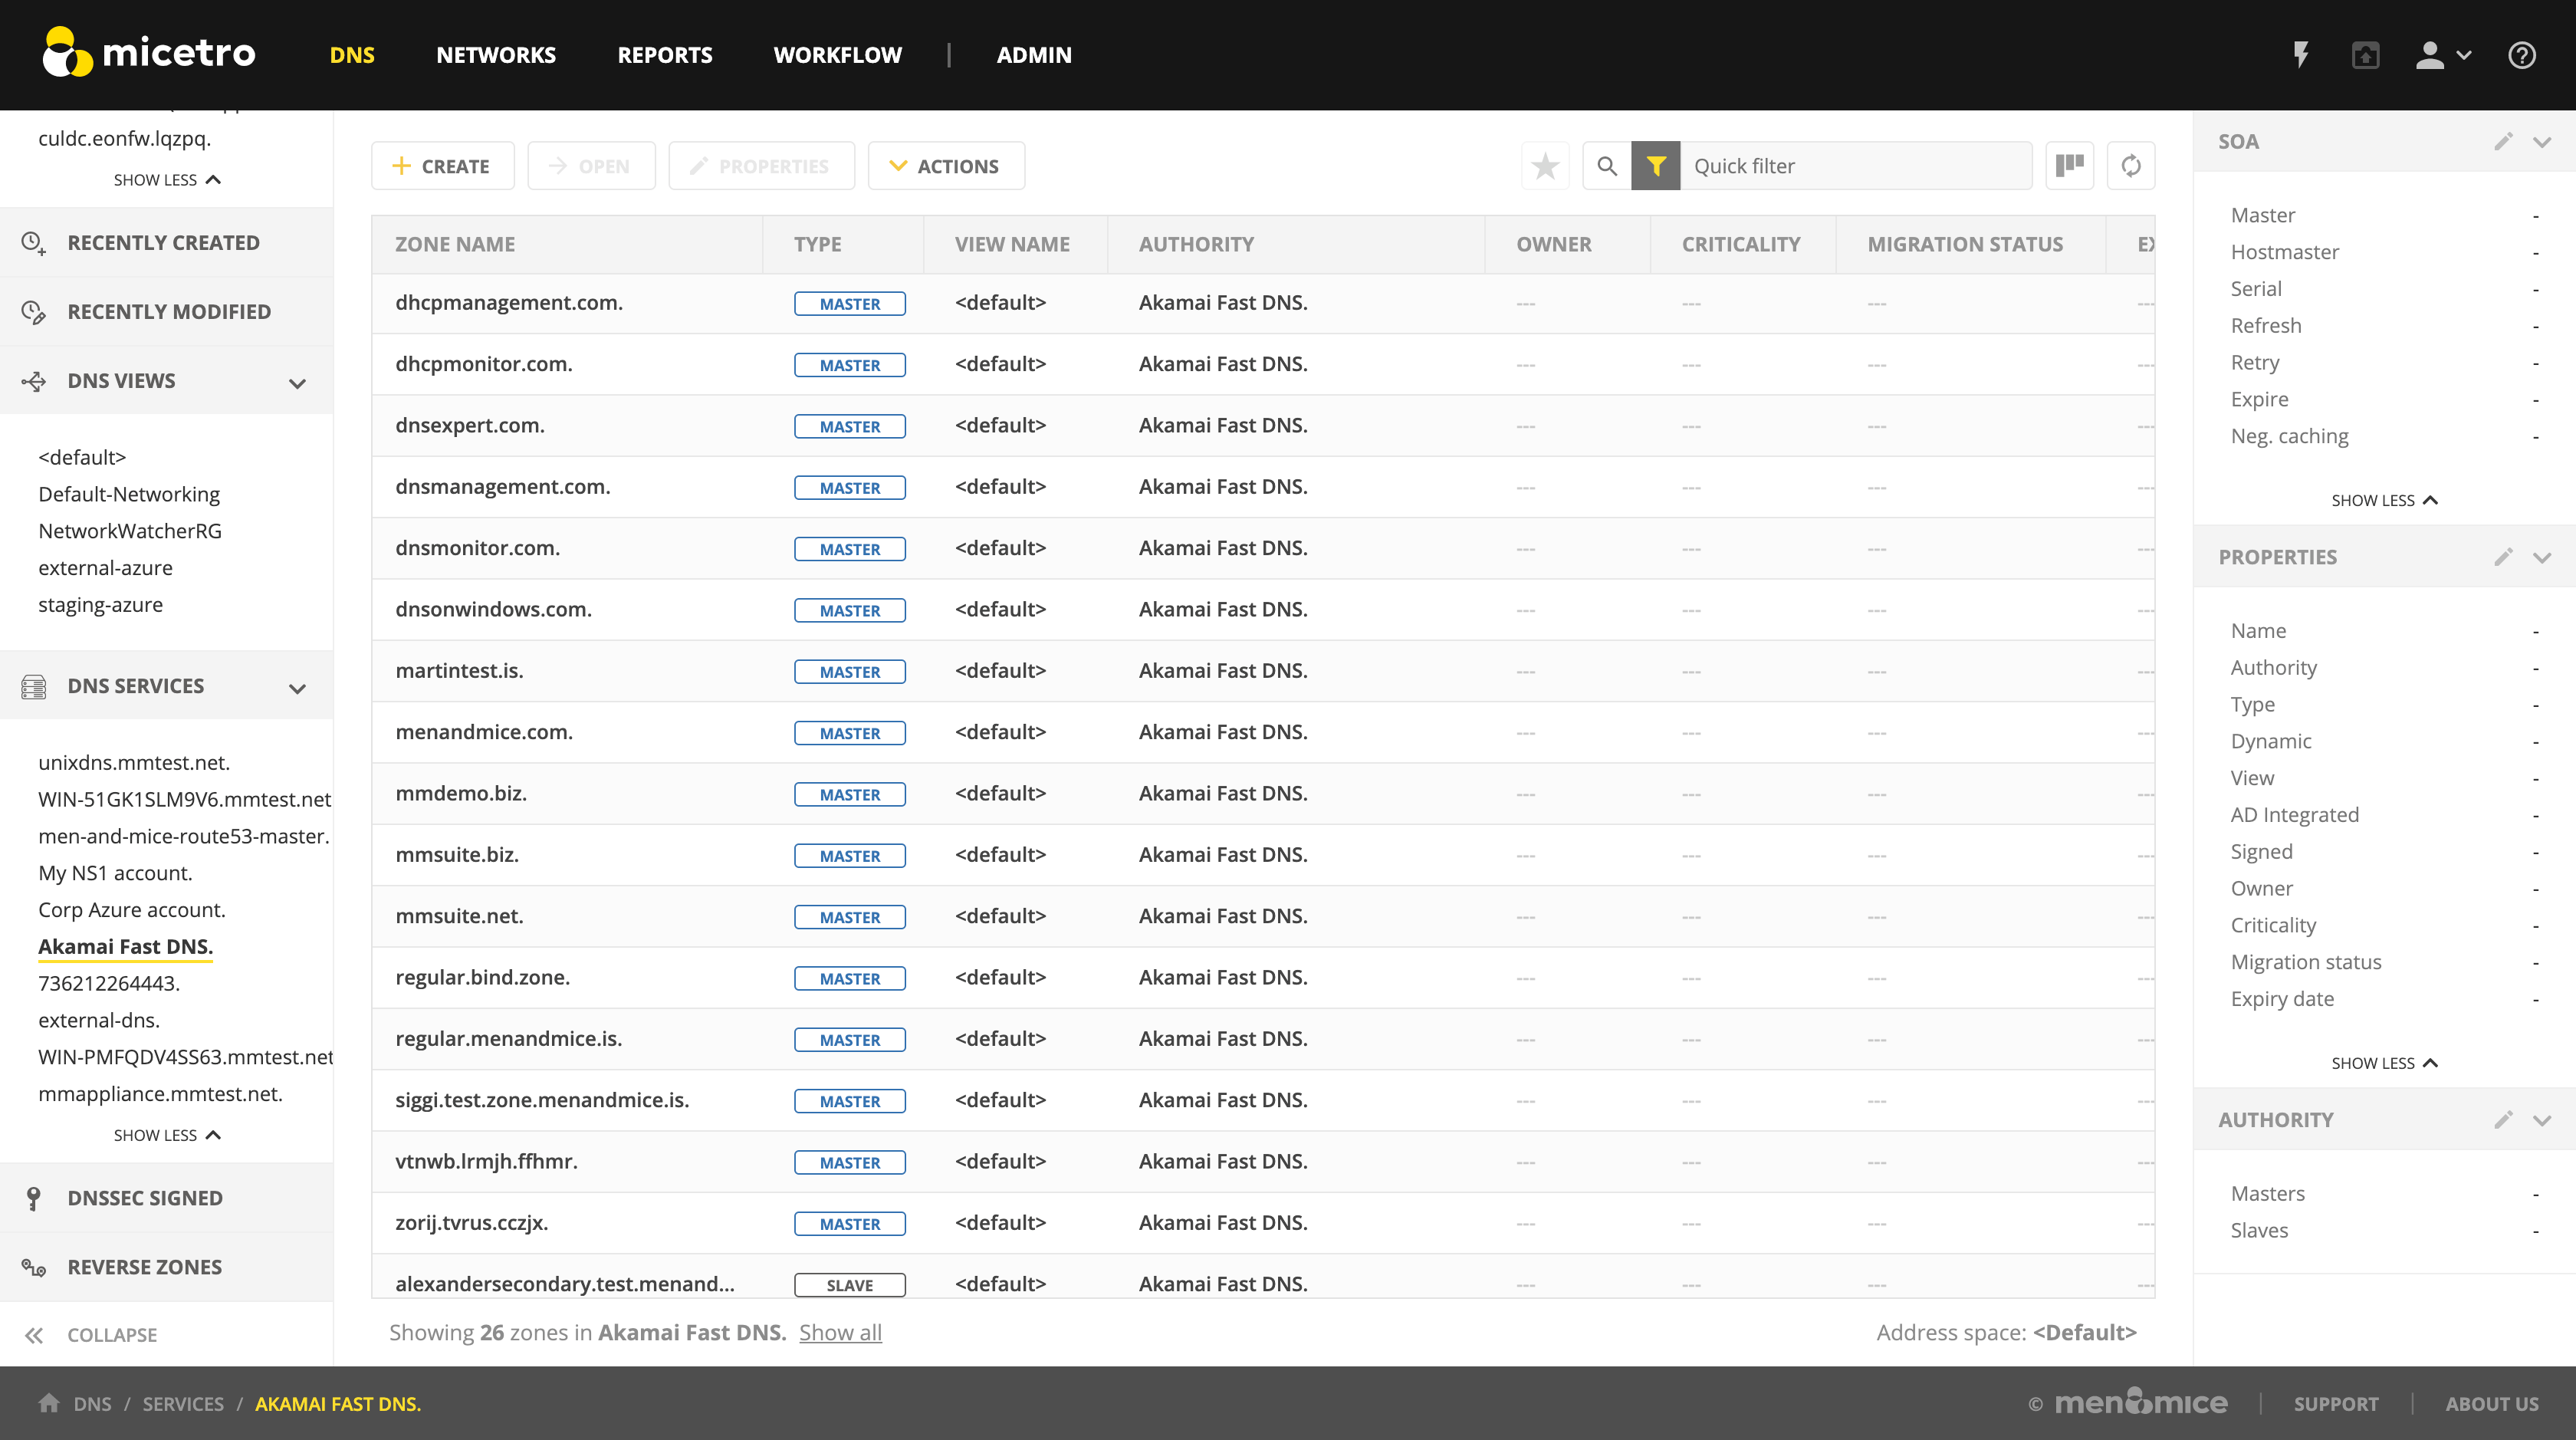Select the DNSSEC Signed menu item
Viewport: 2576px width, 1440px height.
tap(166, 1198)
